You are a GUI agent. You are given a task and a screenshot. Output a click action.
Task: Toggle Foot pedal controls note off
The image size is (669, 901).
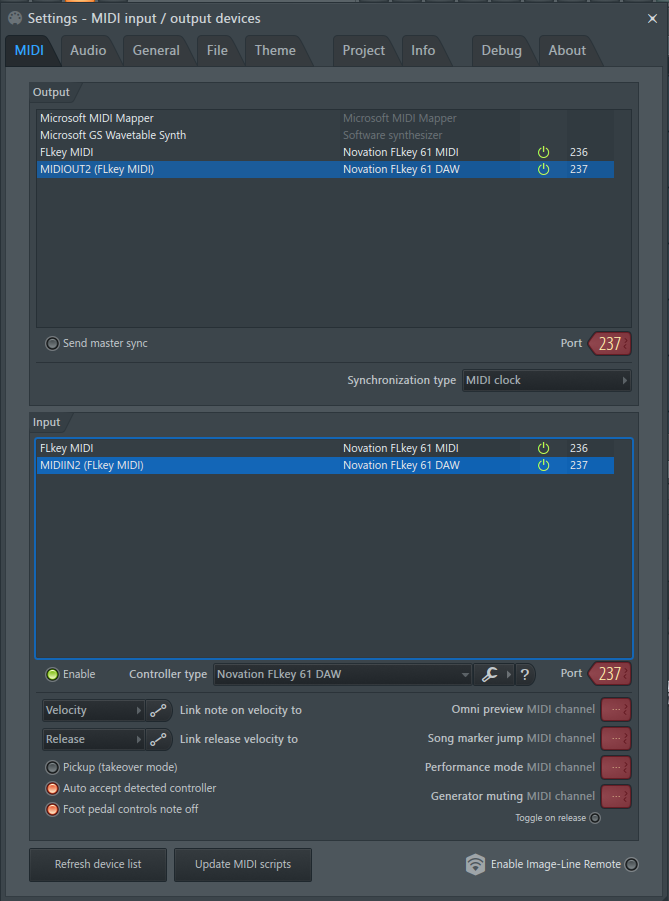pyautogui.click(x=52, y=809)
